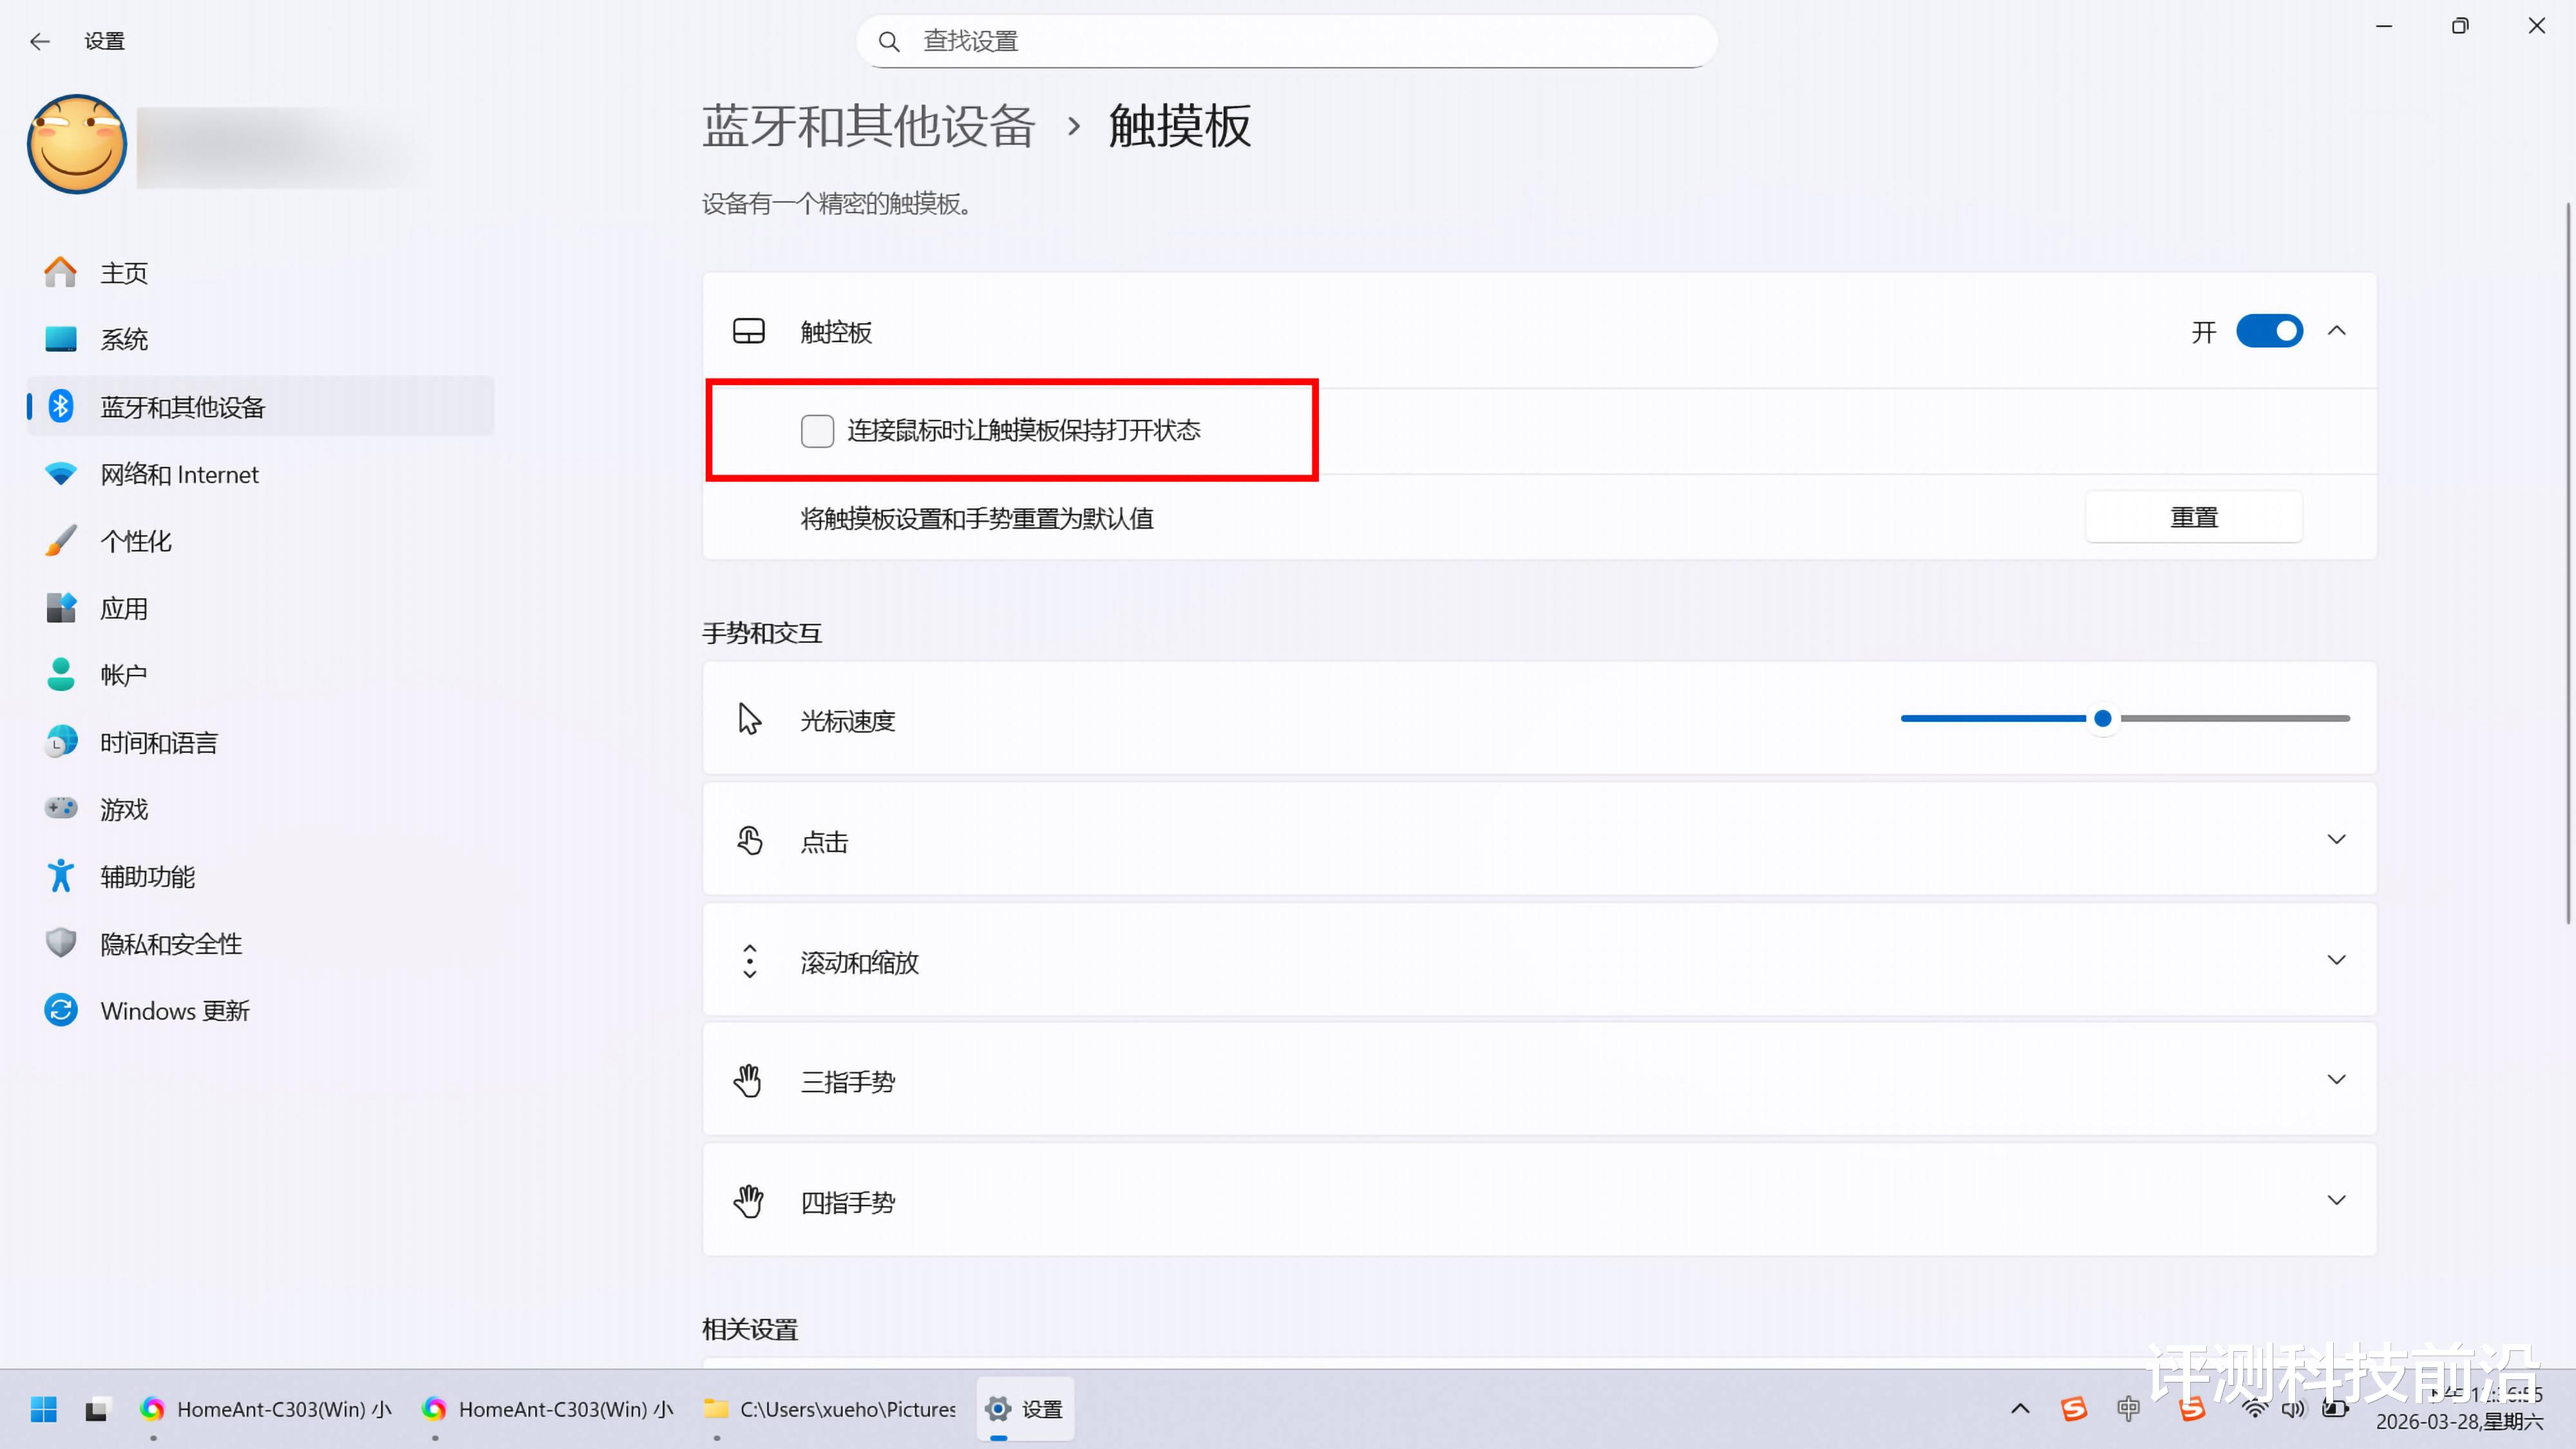Collapse the 触控板 section chevron
This screenshot has width=2576, height=1449.
[x=2336, y=331]
